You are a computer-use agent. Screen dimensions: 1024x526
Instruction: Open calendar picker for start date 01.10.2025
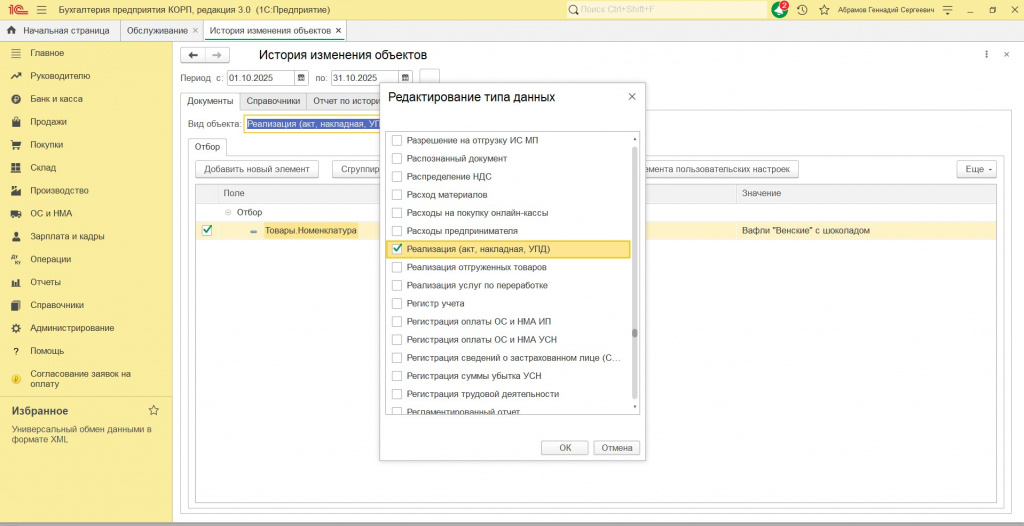point(301,78)
